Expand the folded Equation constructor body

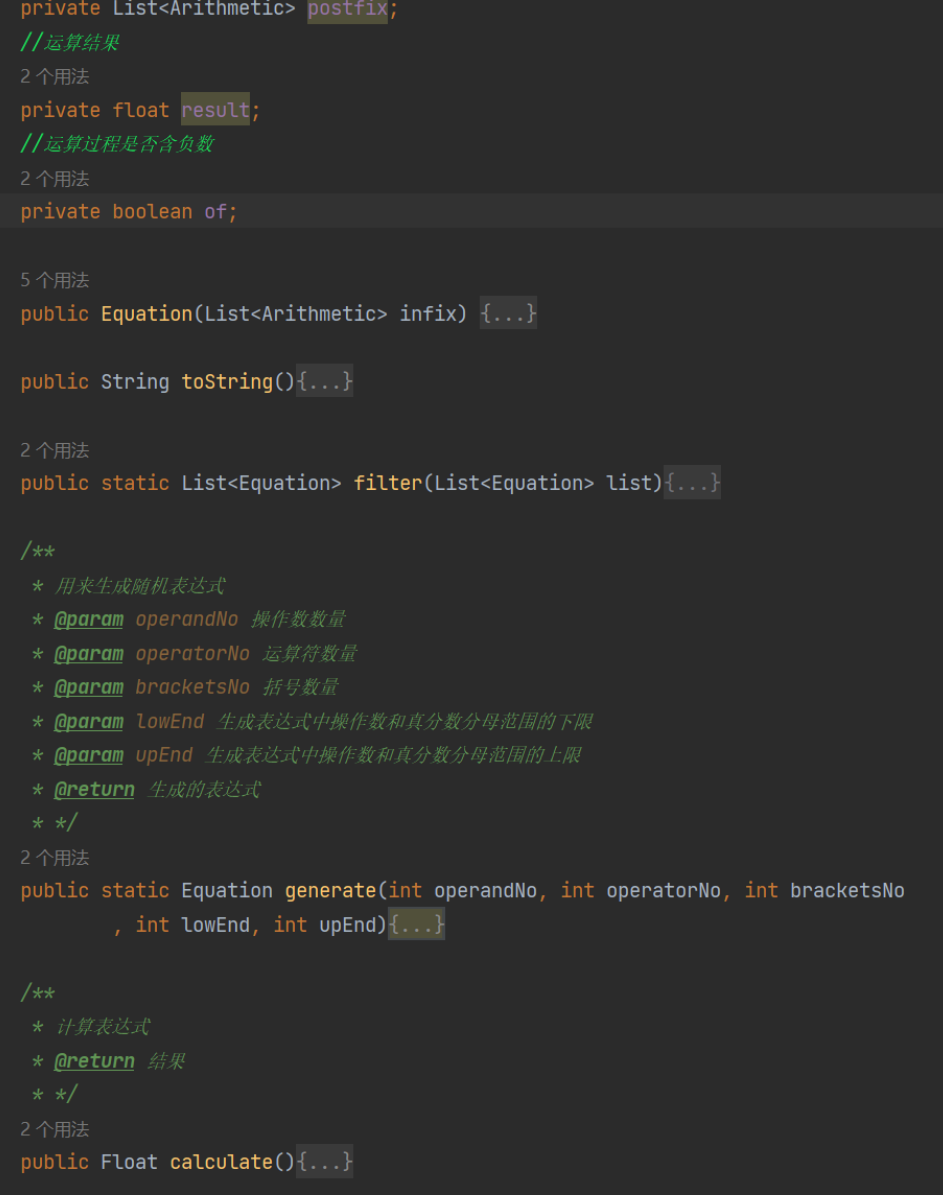click(508, 314)
